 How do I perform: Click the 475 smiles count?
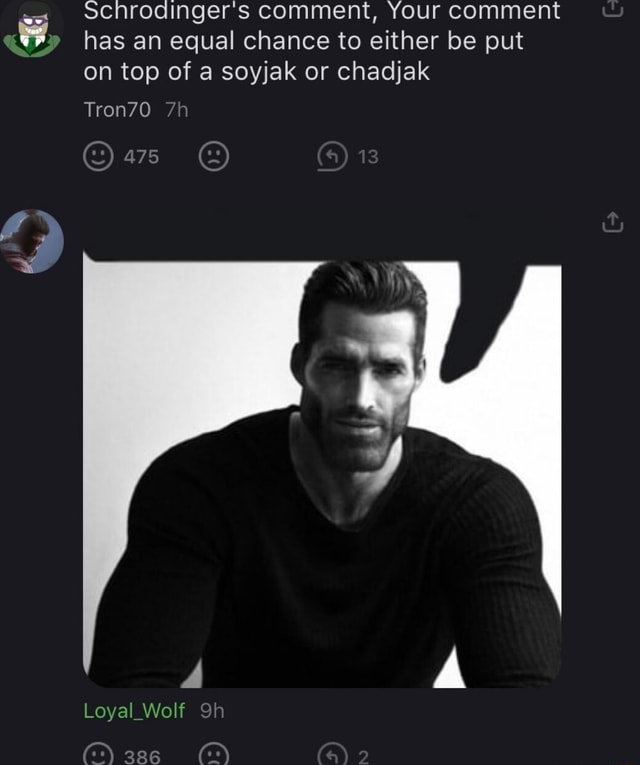[141, 156]
